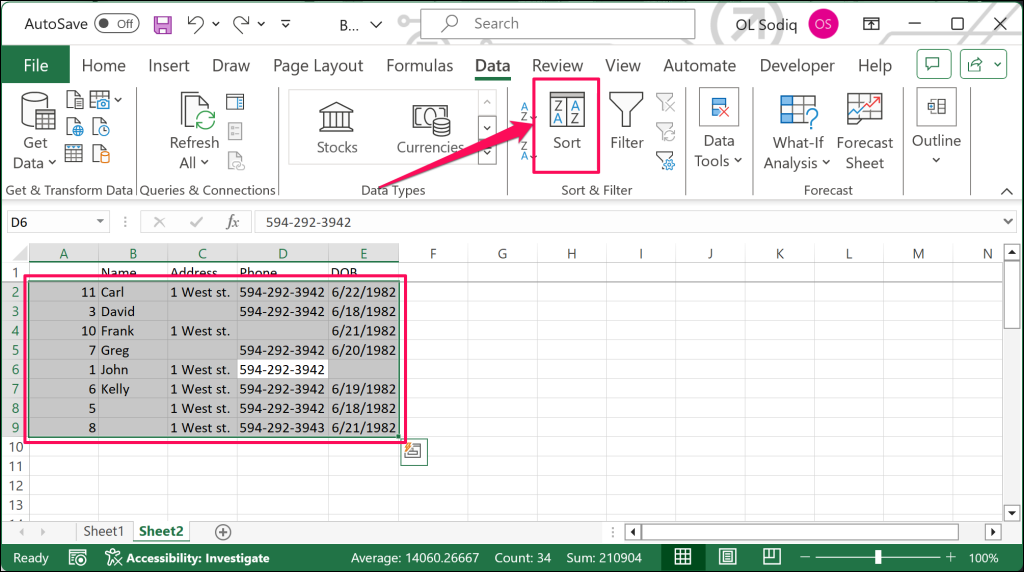Image resolution: width=1024 pixels, height=572 pixels.
Task: Toggle the AutoSave switch
Action: point(117,23)
